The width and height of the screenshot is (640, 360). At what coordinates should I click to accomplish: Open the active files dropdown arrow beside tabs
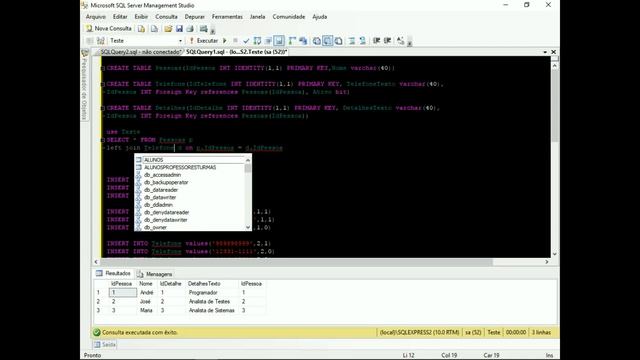coord(545,52)
